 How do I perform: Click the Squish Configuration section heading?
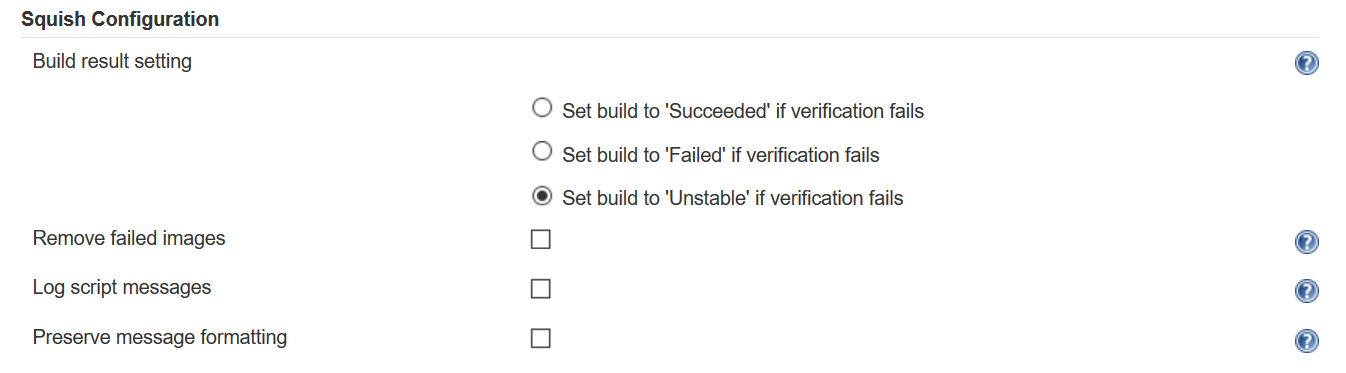click(x=120, y=19)
